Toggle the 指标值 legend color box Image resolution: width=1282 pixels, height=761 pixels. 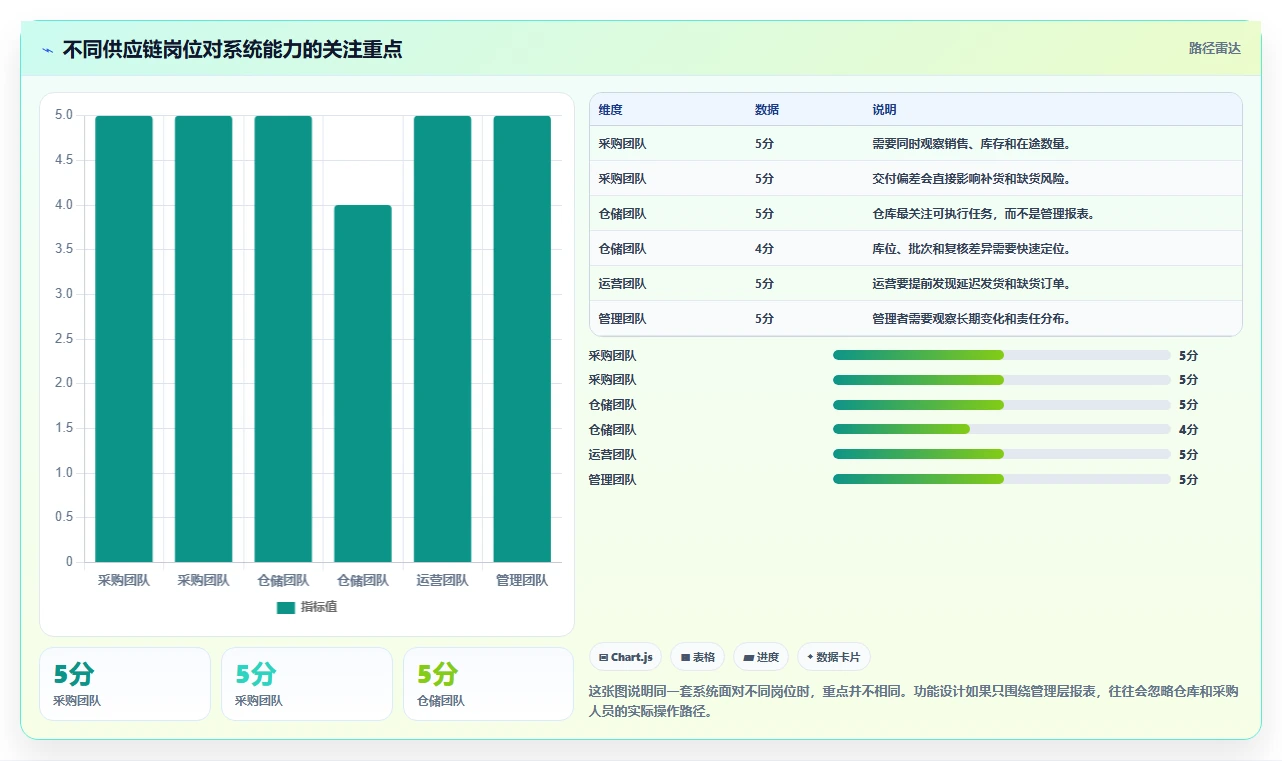pyautogui.click(x=286, y=607)
